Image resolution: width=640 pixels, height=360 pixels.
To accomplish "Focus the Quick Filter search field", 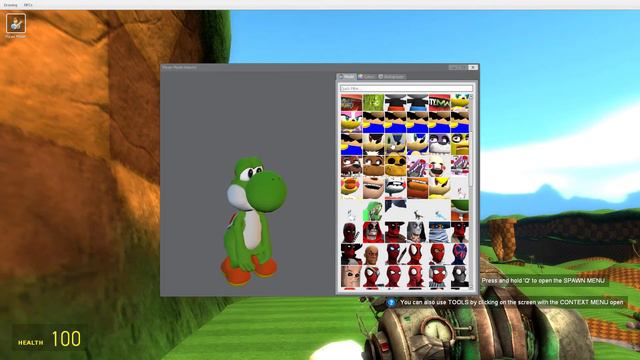I will [x=406, y=88].
